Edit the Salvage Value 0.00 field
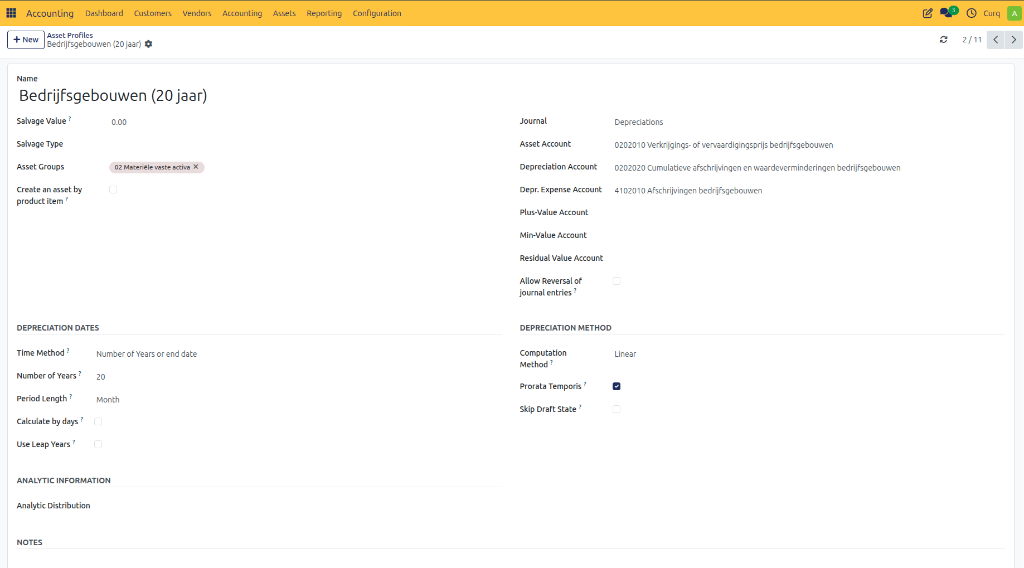 [x=305, y=122]
